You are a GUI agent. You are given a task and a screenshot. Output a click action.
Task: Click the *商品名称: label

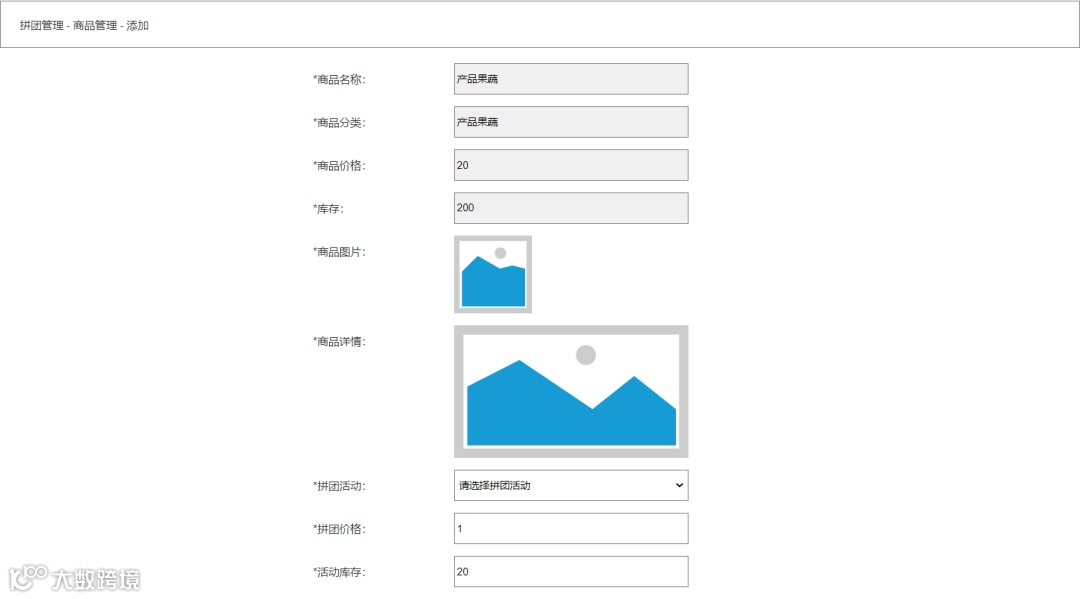340,79
